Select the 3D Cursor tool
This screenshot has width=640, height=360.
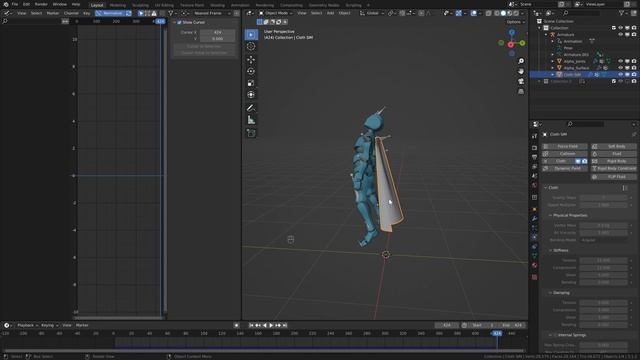tap(251, 47)
